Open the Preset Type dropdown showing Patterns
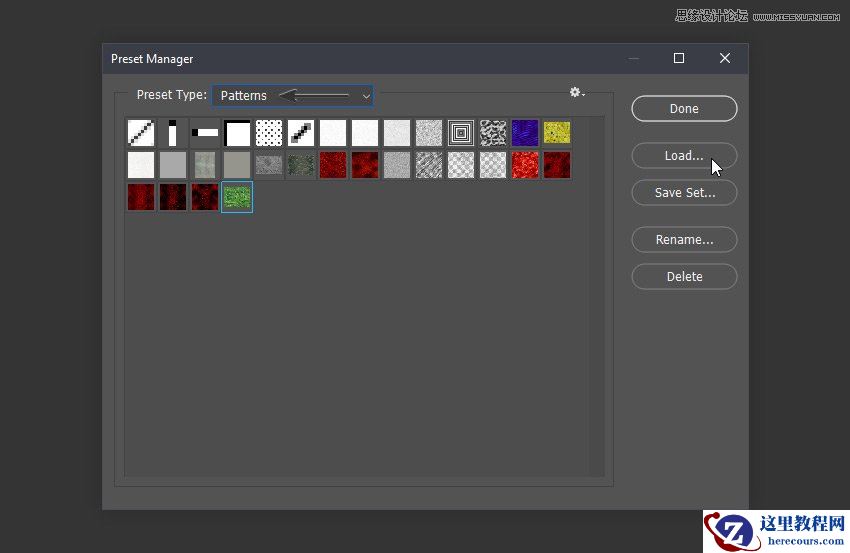The width and height of the screenshot is (850, 553). click(292, 96)
